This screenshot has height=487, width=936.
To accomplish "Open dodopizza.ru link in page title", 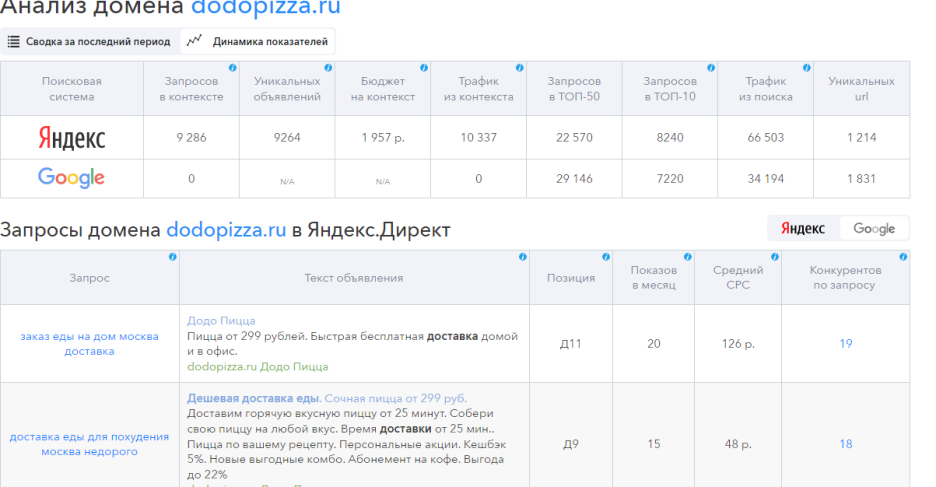I will point(266,8).
